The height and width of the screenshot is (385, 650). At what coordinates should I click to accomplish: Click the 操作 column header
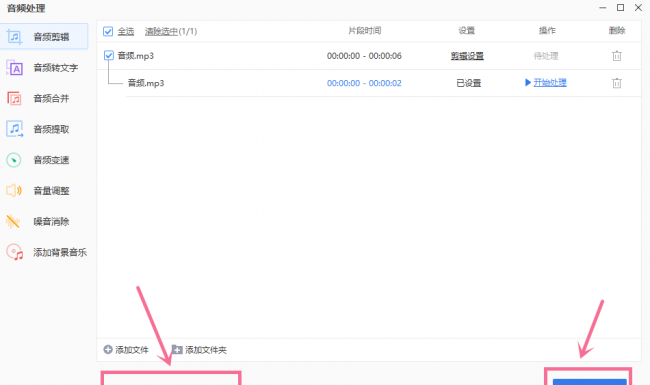click(x=547, y=30)
